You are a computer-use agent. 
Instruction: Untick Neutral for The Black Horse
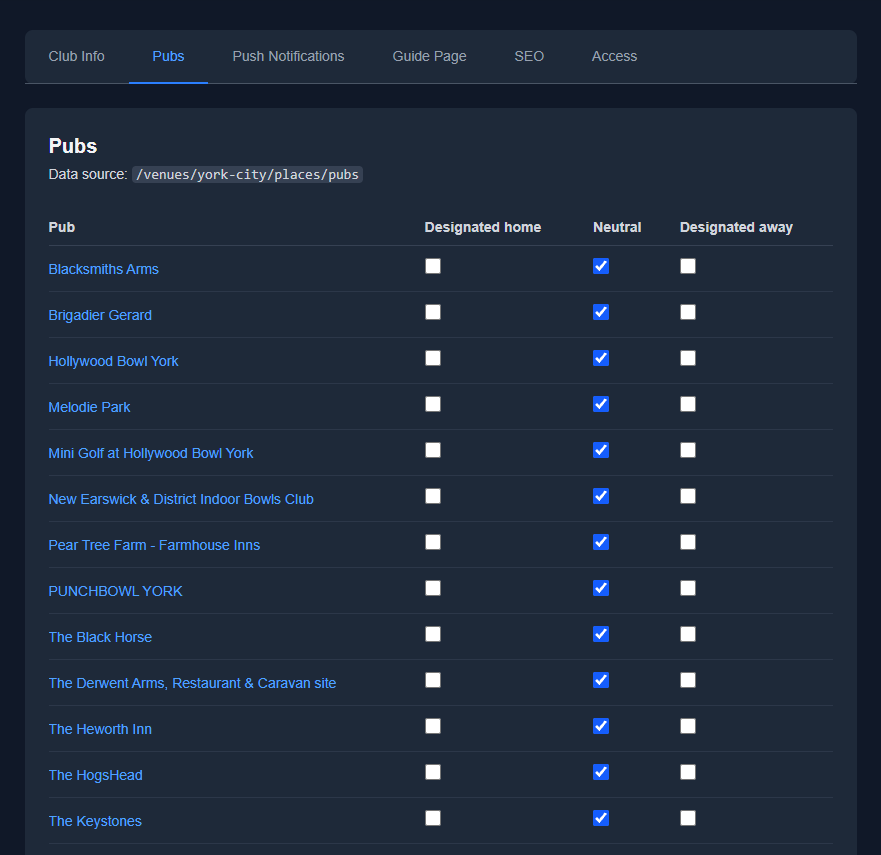(x=601, y=635)
